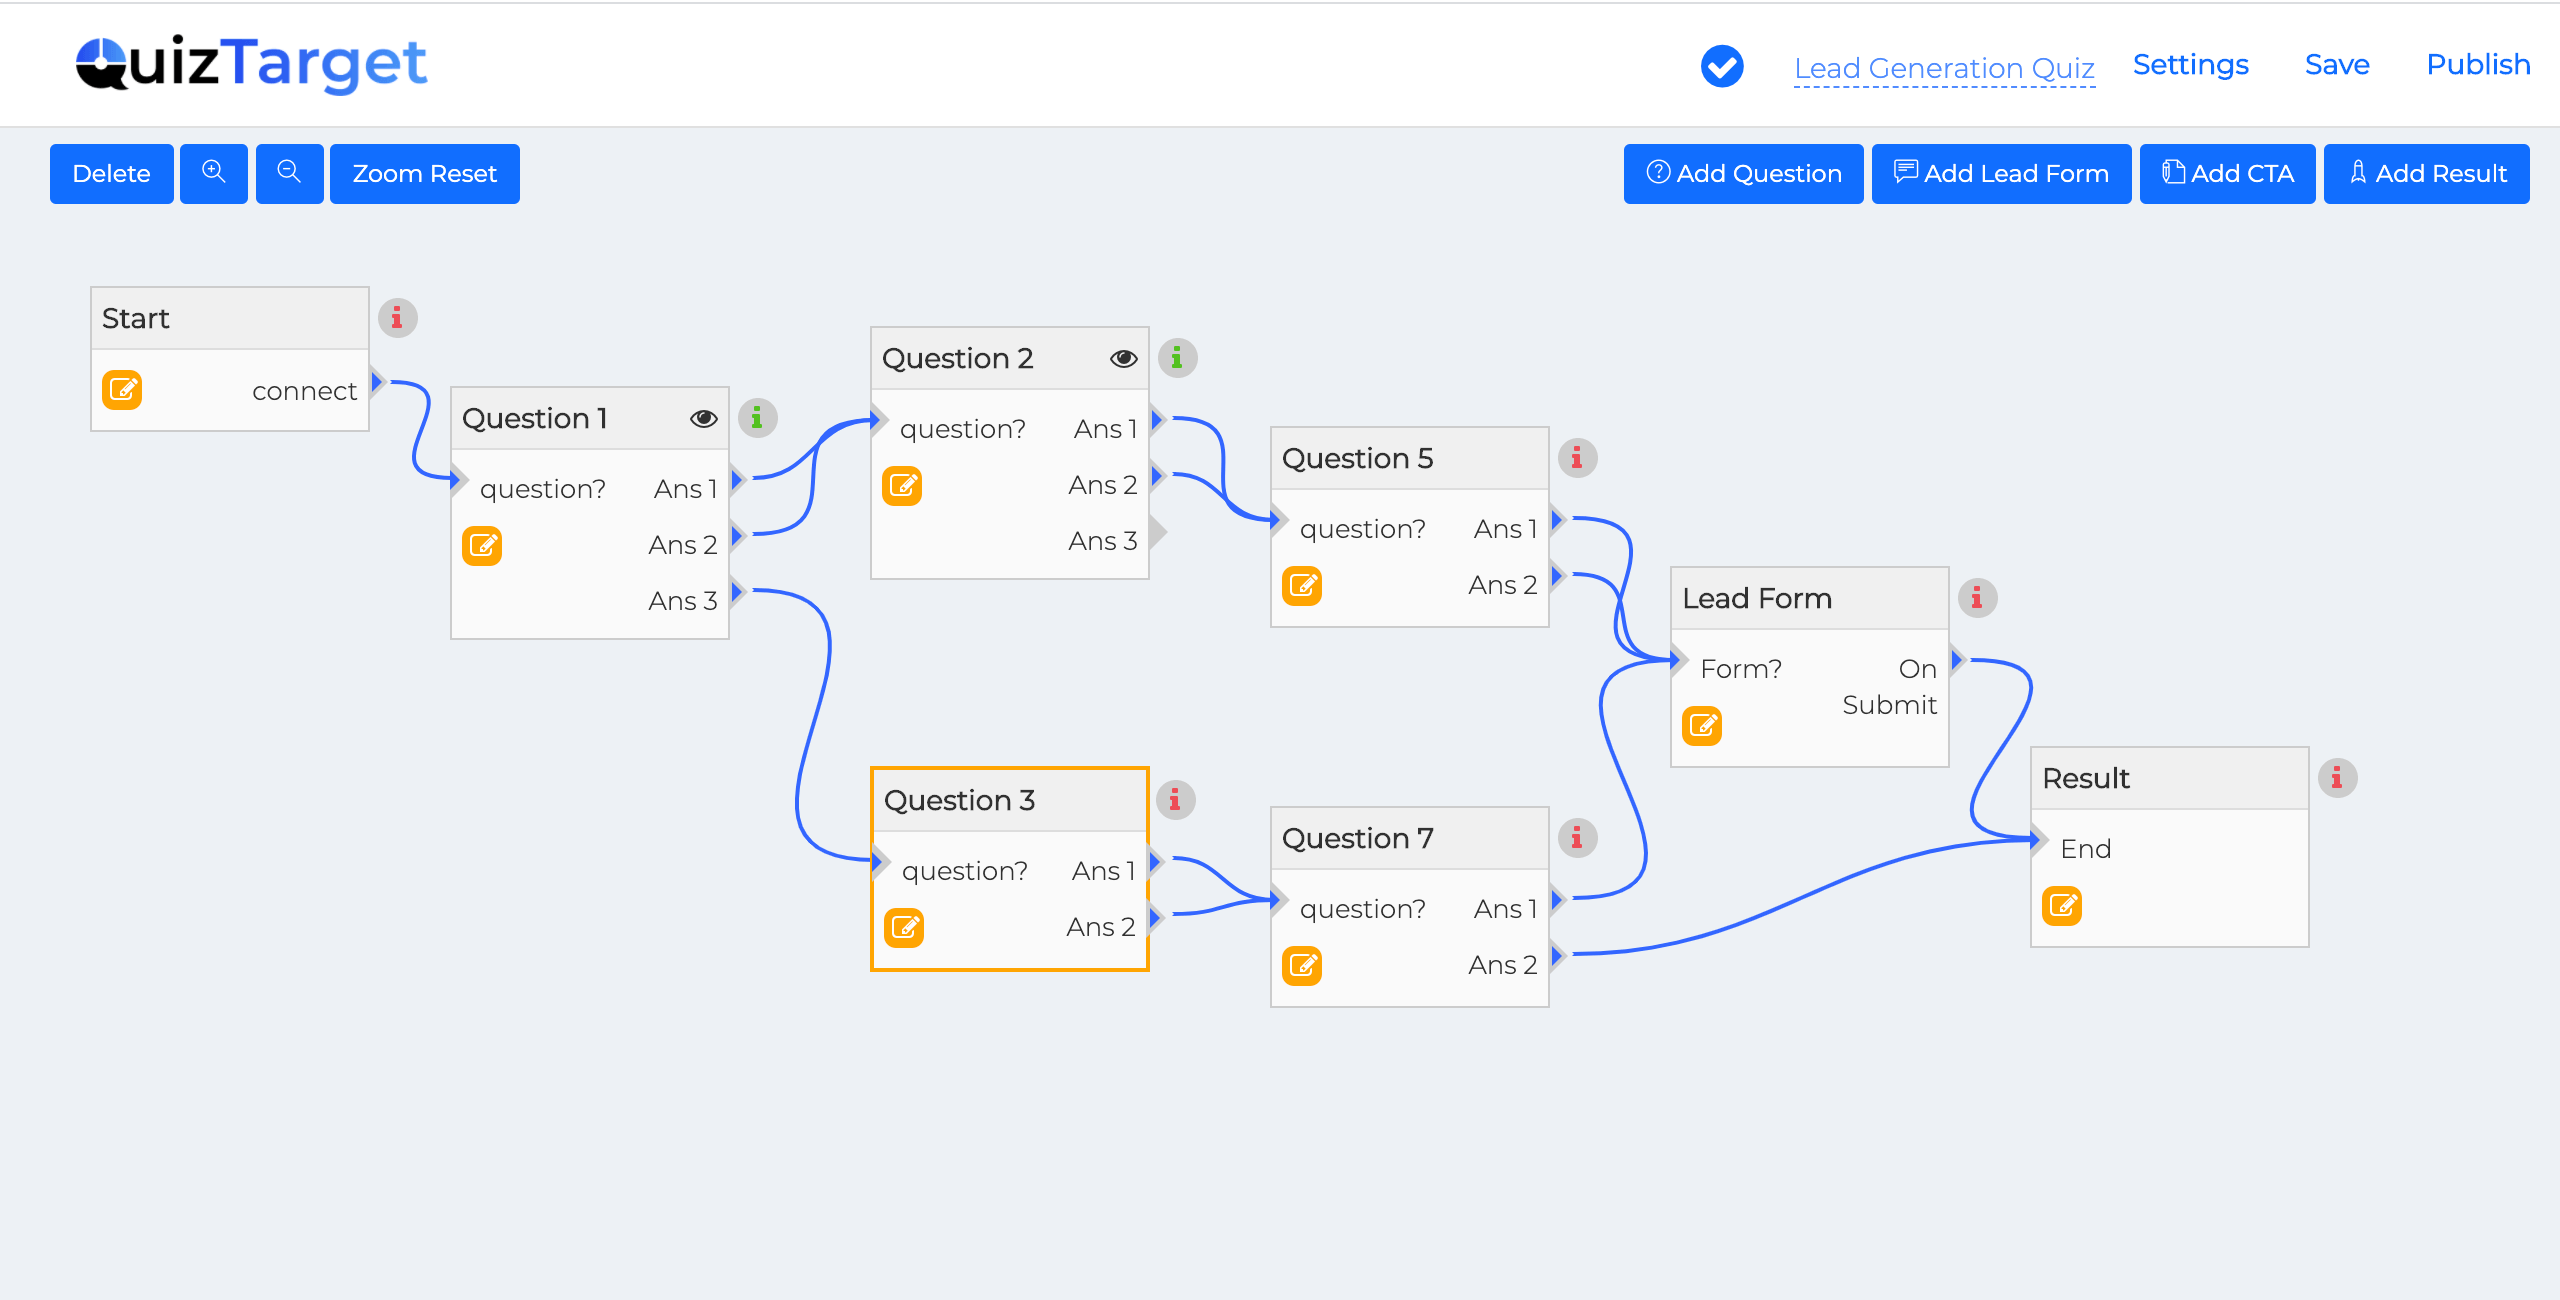Toggle visibility eye icon on Question 1

[701, 416]
